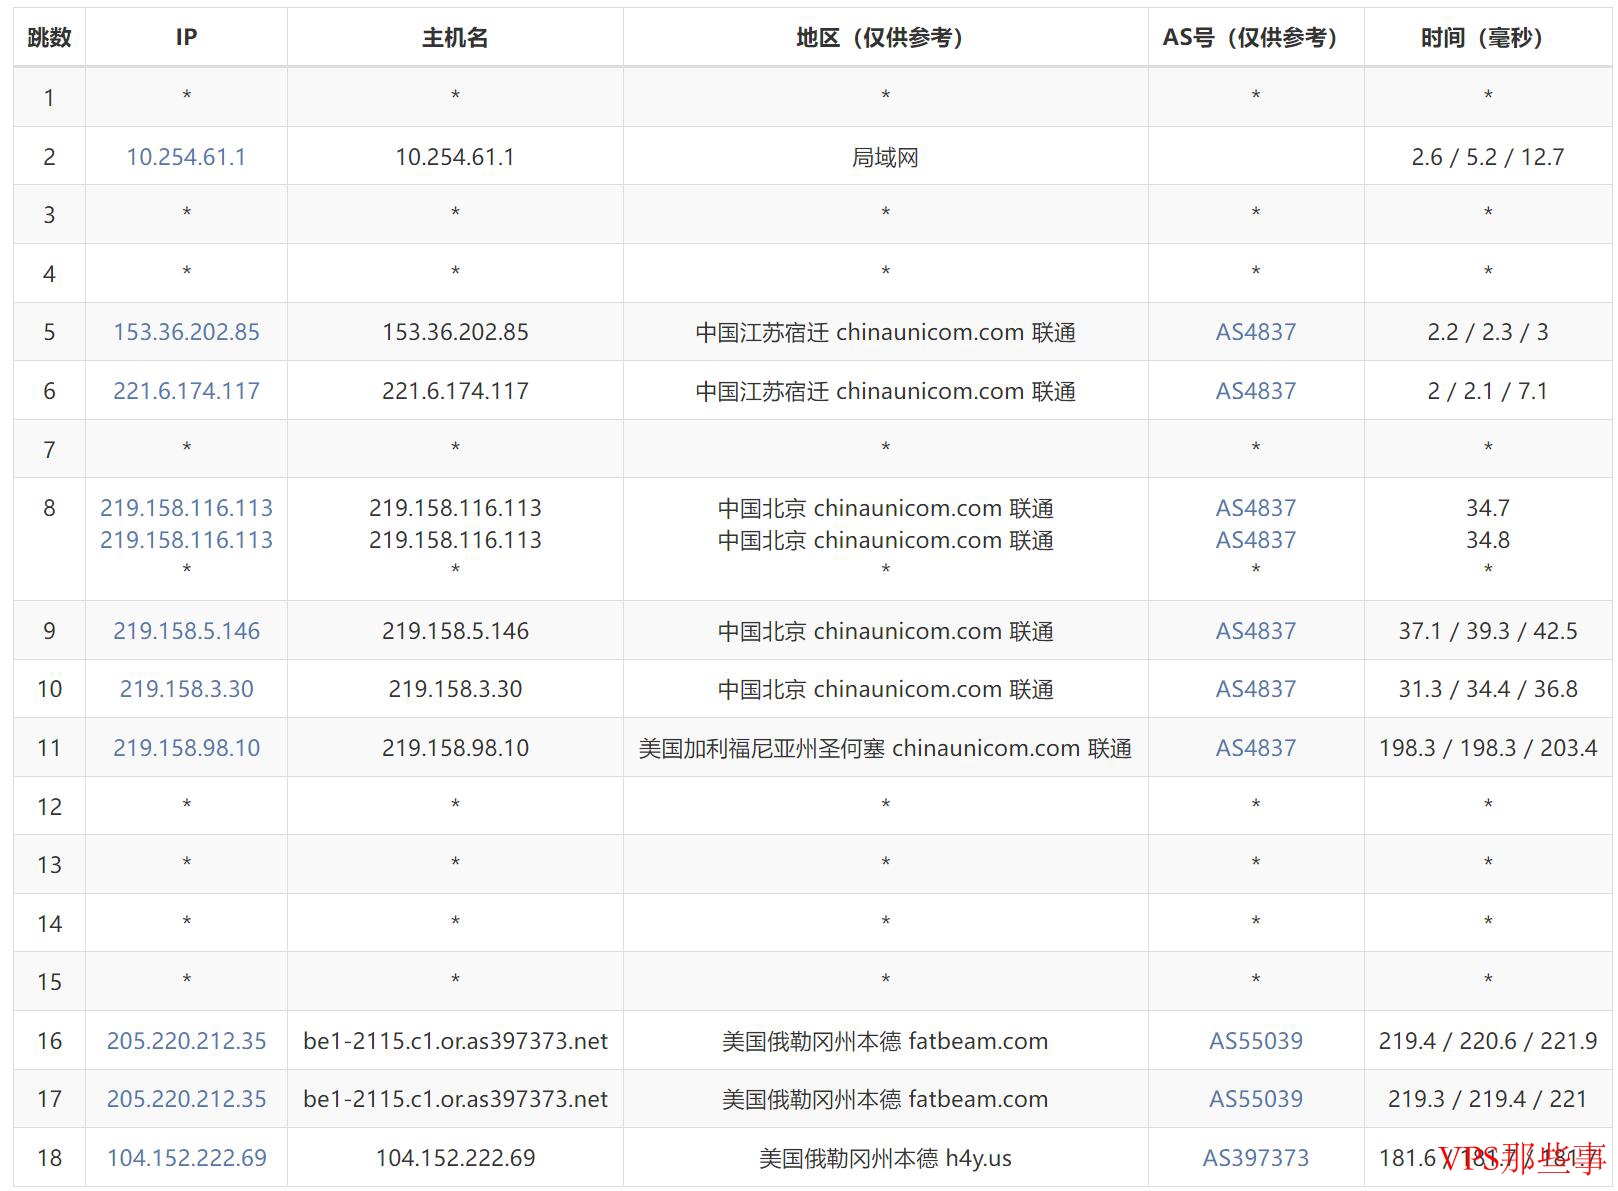Open the blue 153.36.202.85 IP link

click(186, 332)
